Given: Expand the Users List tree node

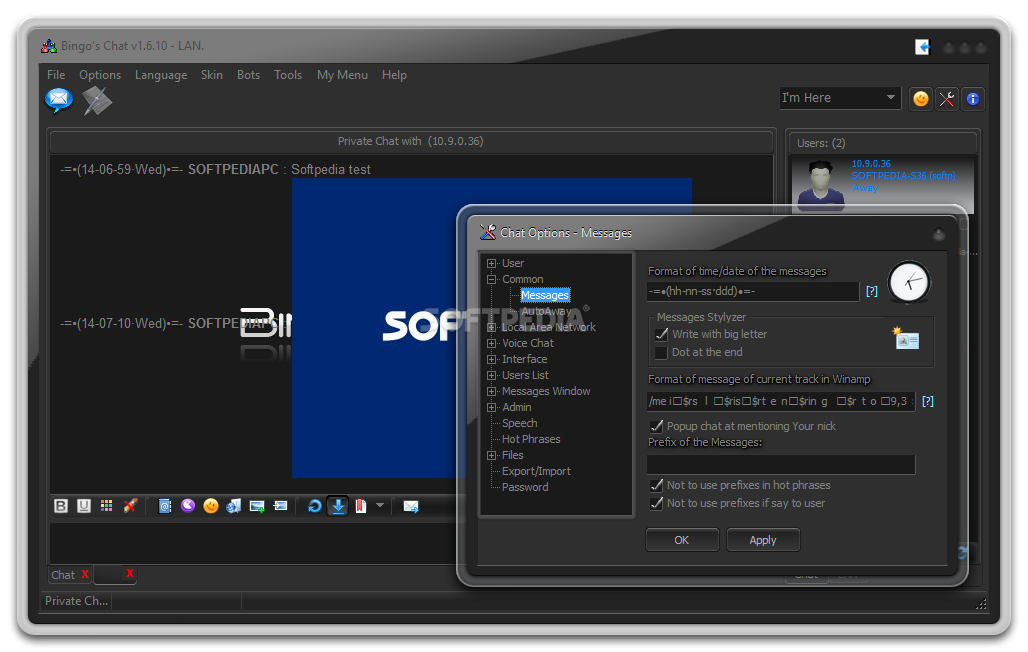Looking at the screenshot, I should (x=491, y=376).
